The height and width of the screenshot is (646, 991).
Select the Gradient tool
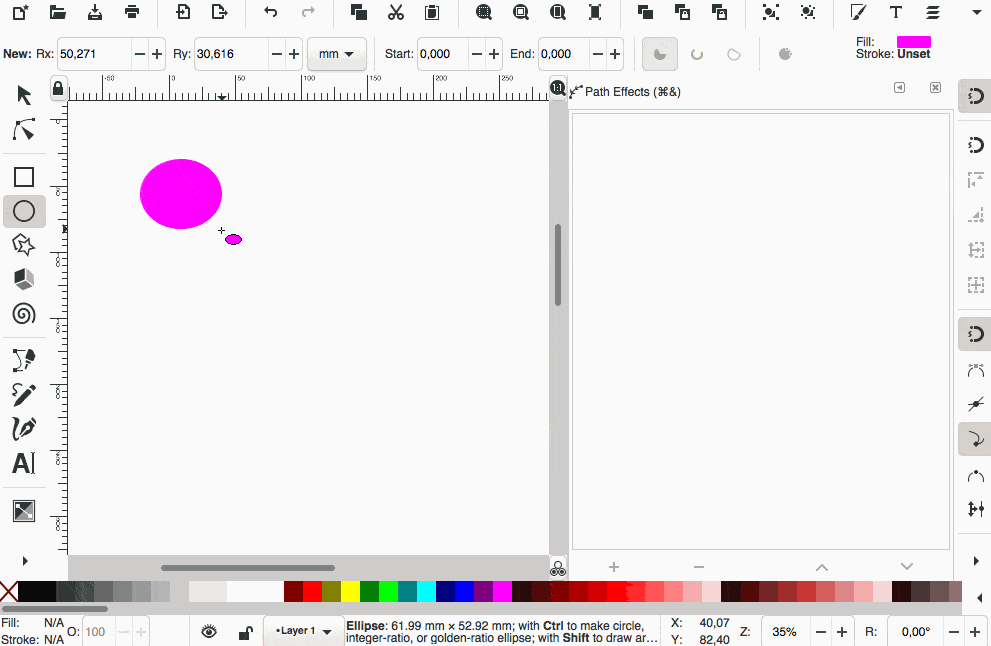(24, 511)
